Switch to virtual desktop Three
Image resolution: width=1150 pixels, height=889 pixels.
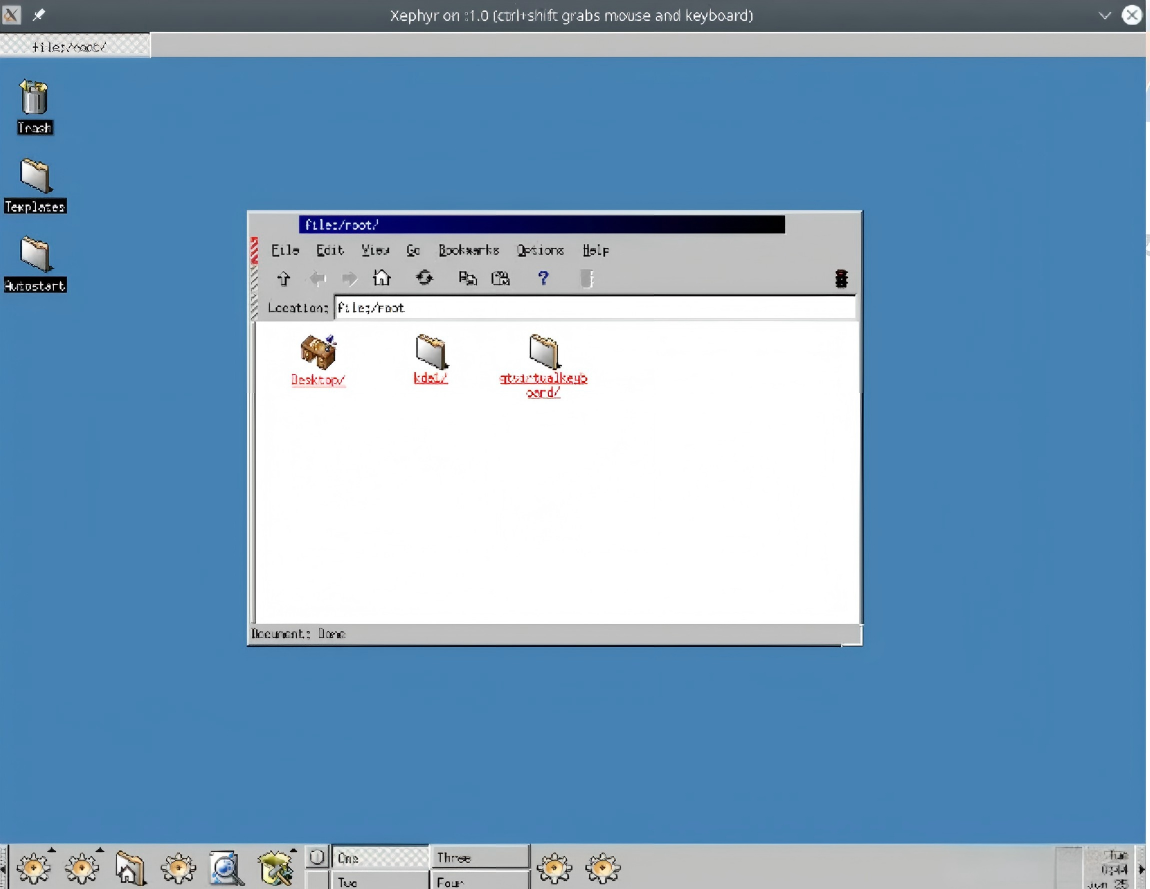(x=479, y=857)
